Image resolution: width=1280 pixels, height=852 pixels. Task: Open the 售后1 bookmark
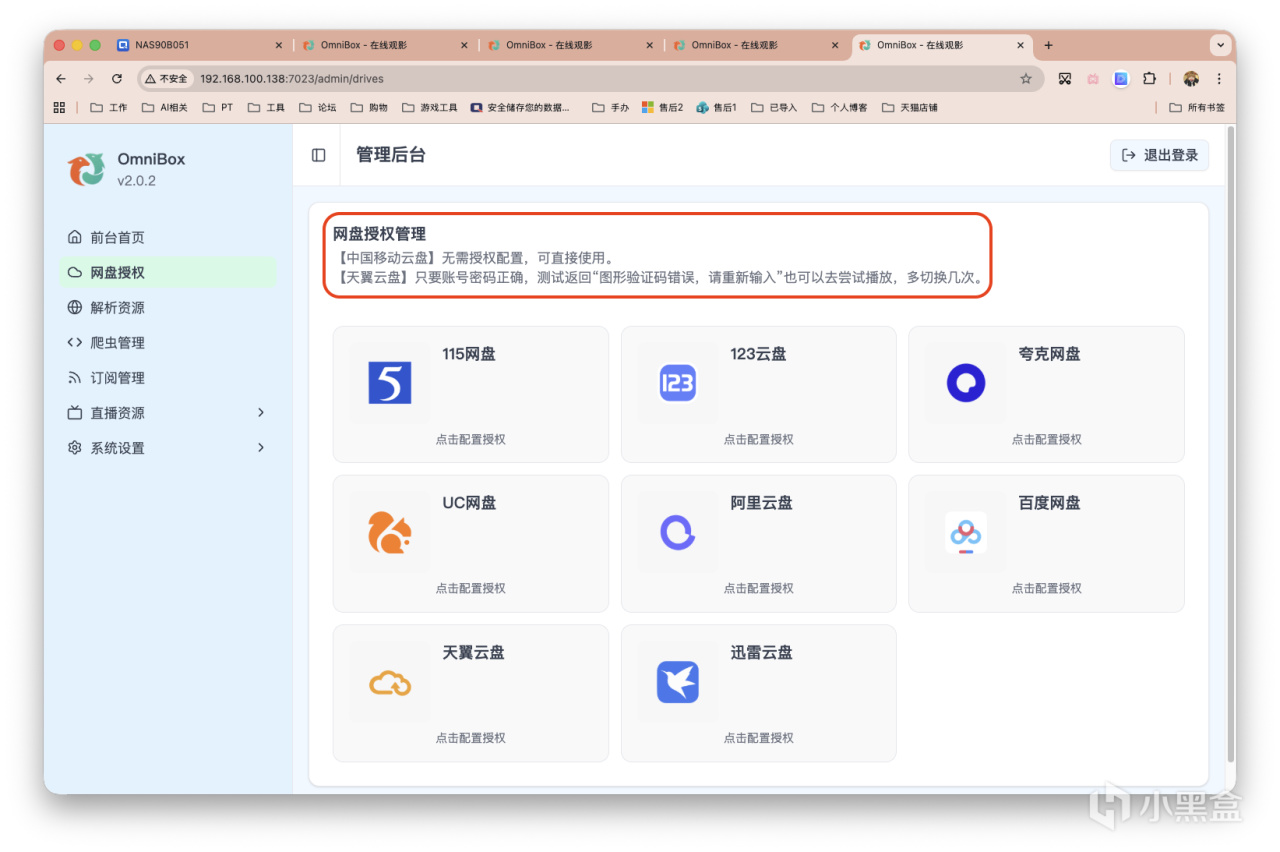pyautogui.click(x=716, y=107)
